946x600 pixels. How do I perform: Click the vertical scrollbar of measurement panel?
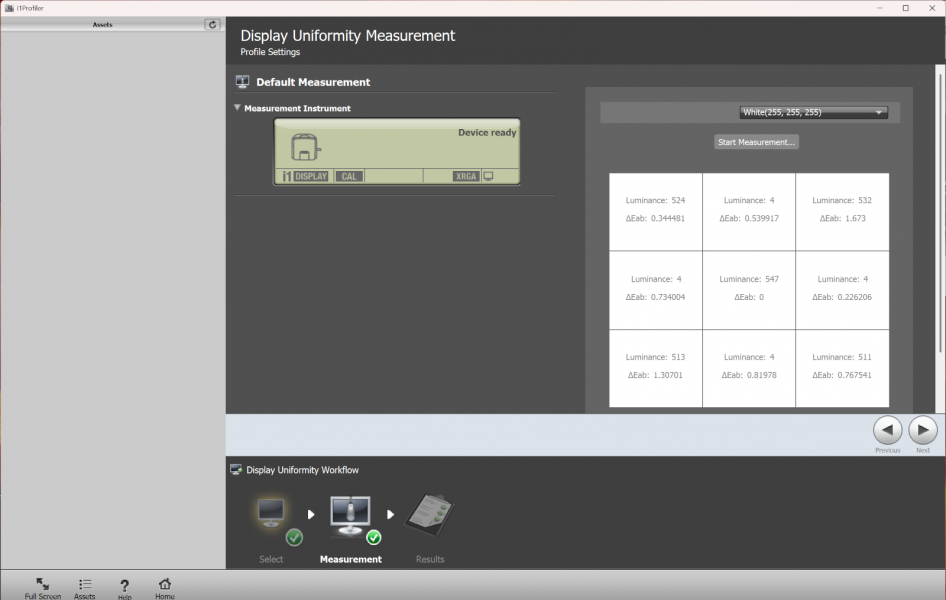pyautogui.click(x=939, y=210)
